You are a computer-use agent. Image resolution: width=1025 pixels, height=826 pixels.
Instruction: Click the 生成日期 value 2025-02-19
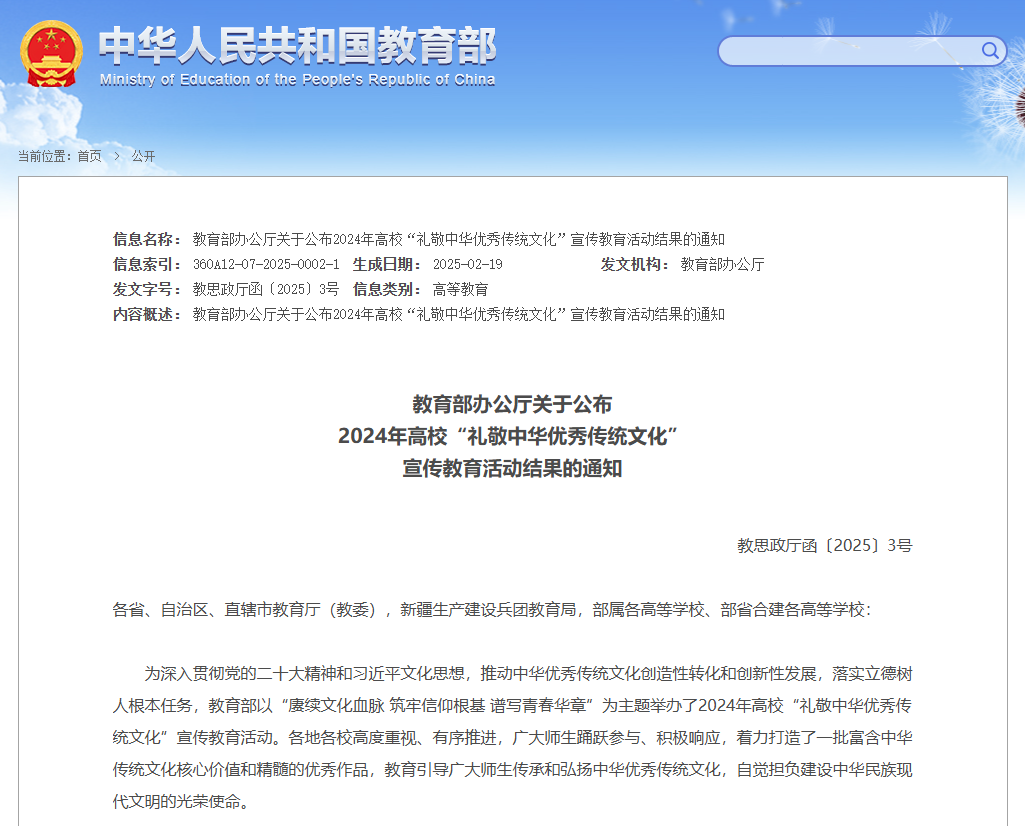[467, 264]
